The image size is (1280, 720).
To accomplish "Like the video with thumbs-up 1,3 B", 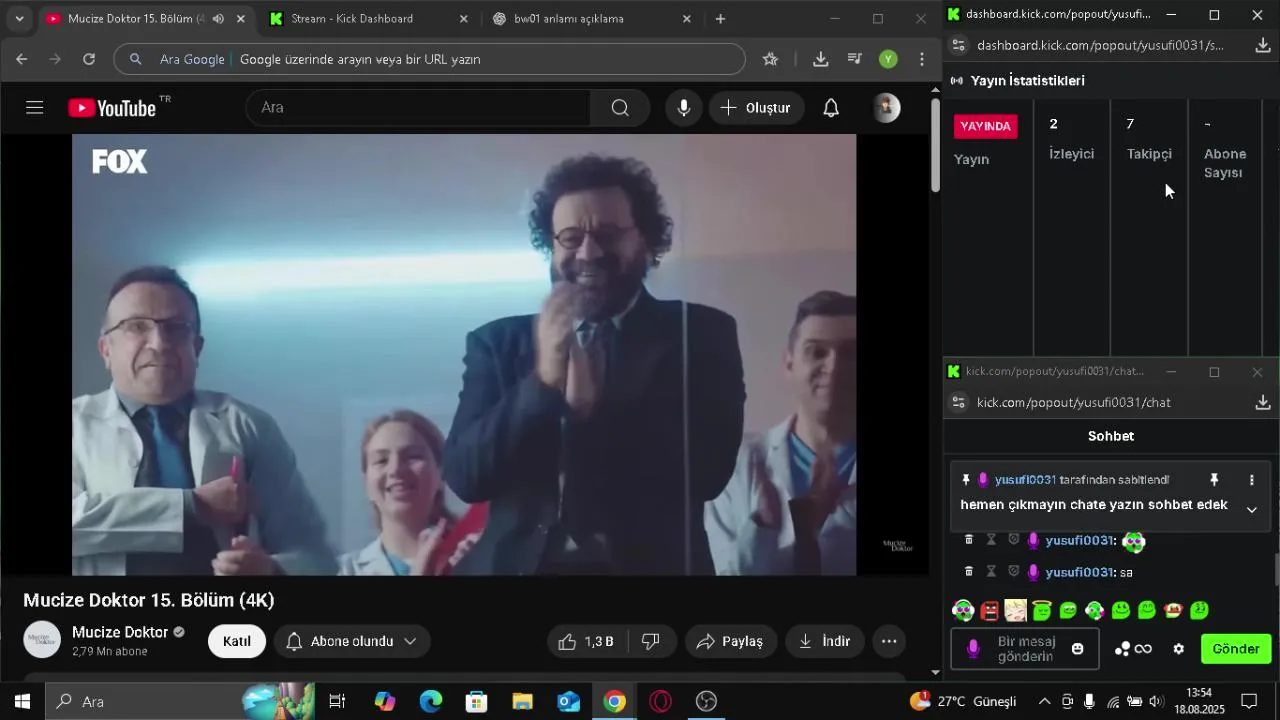I will 587,642.
